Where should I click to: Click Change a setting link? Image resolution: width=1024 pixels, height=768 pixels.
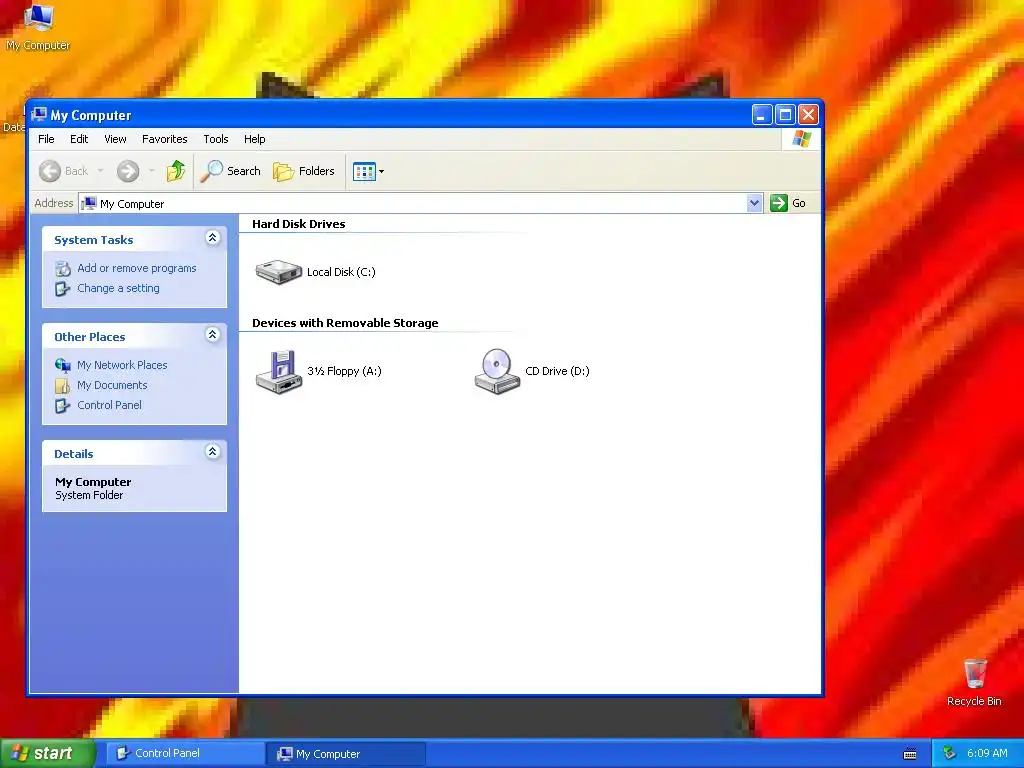pos(118,288)
